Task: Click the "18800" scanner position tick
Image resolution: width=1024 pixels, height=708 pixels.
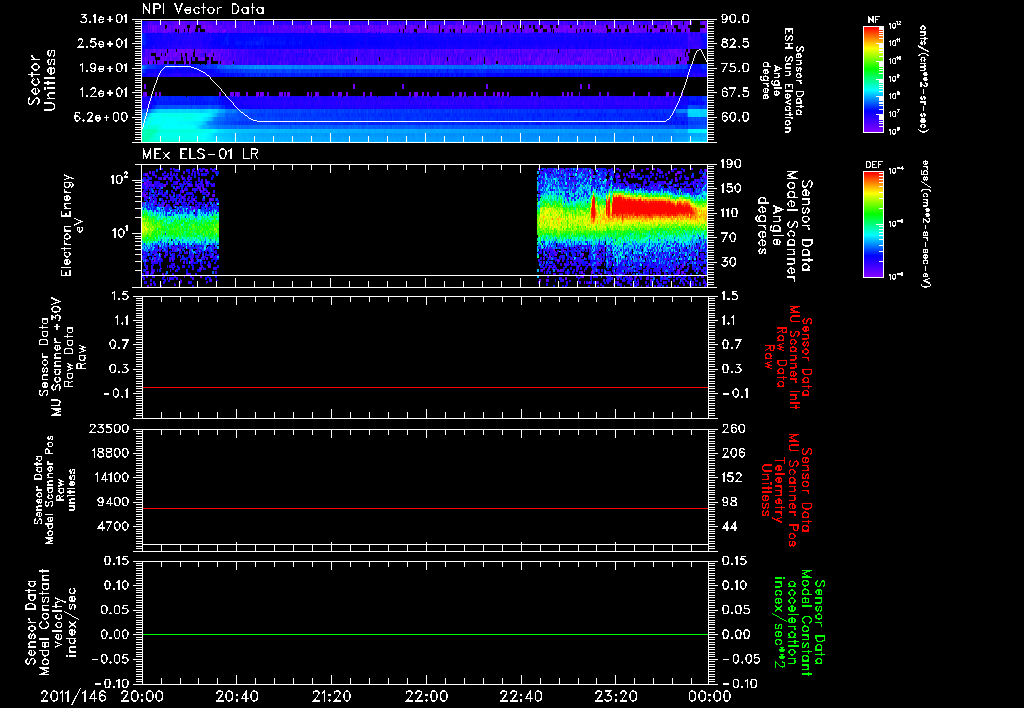Action: 109,453
